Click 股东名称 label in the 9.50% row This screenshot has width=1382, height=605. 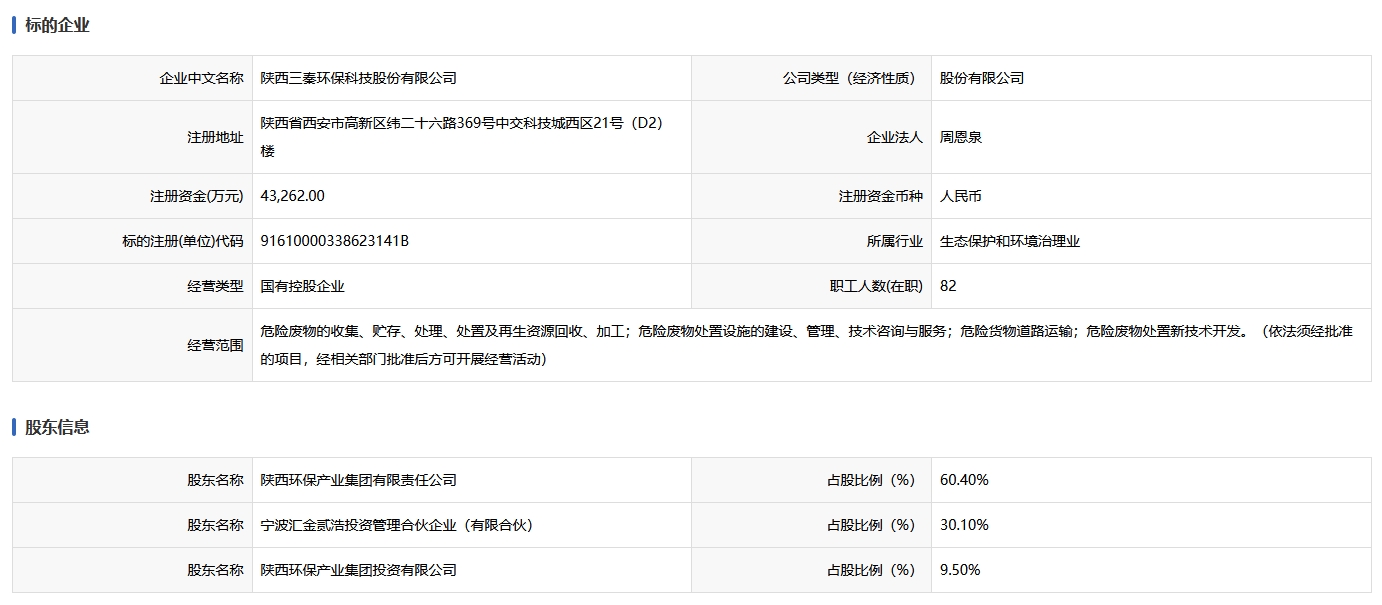(x=215, y=570)
